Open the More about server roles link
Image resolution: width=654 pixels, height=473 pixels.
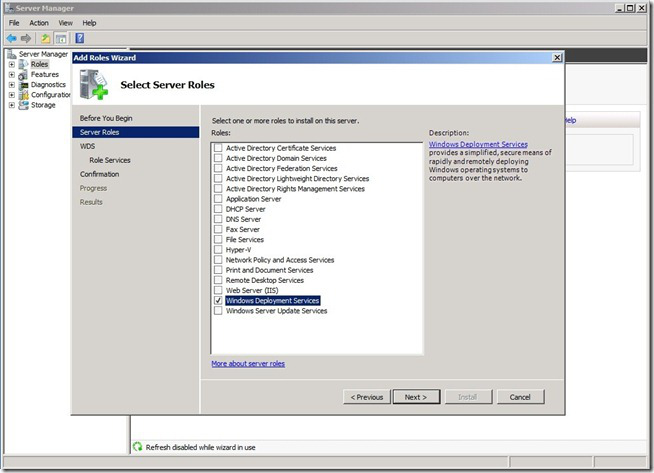click(x=248, y=364)
